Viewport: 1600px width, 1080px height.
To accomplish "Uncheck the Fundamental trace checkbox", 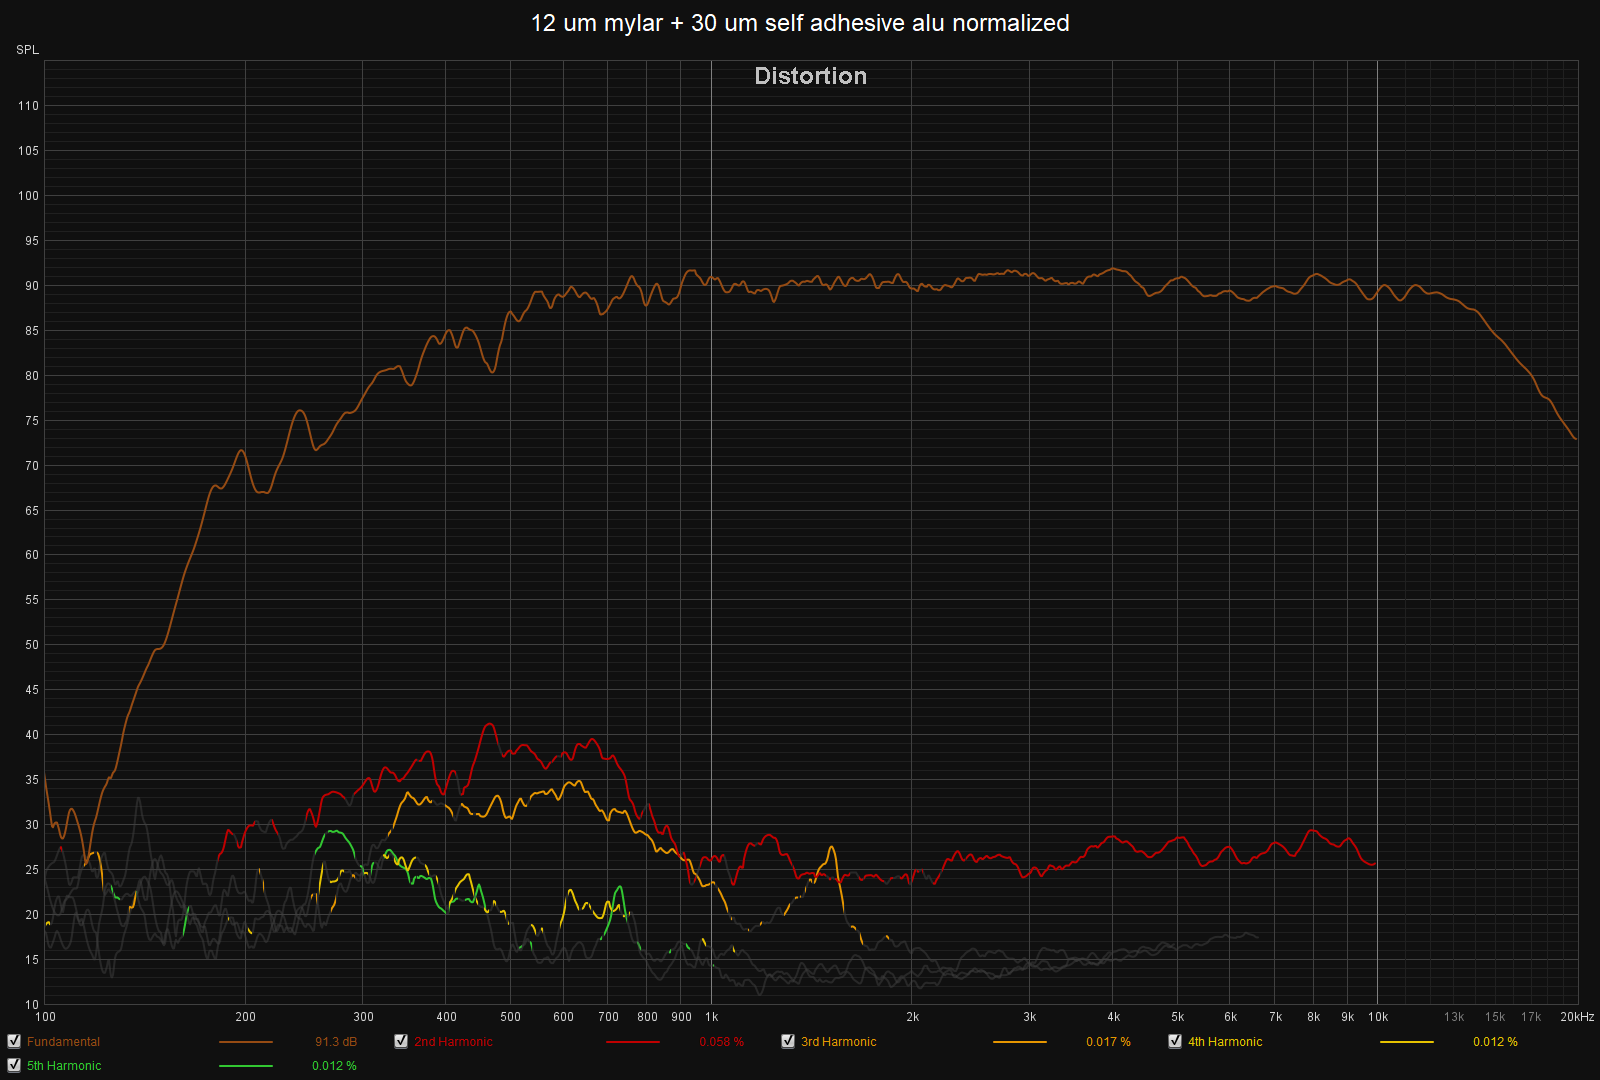I will click(14, 1041).
